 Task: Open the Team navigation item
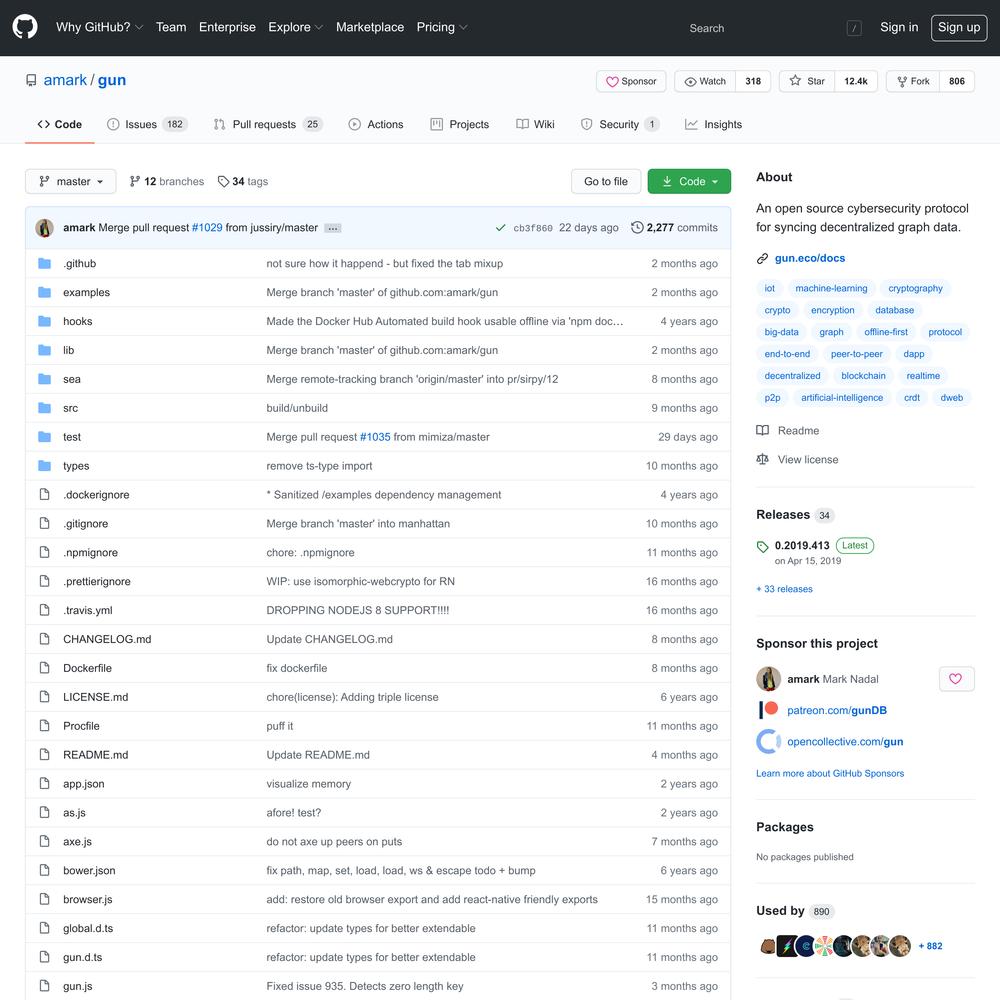(171, 27)
